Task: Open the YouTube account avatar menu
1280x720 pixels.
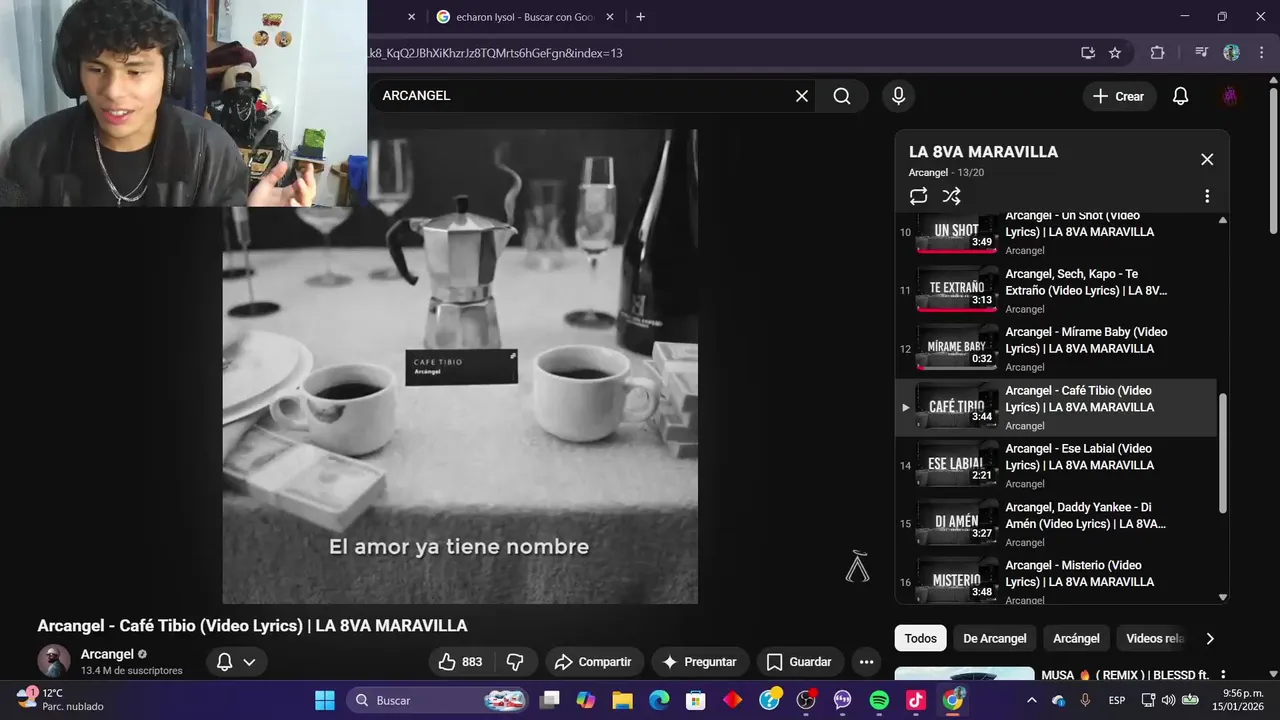Action: pos(1230,96)
